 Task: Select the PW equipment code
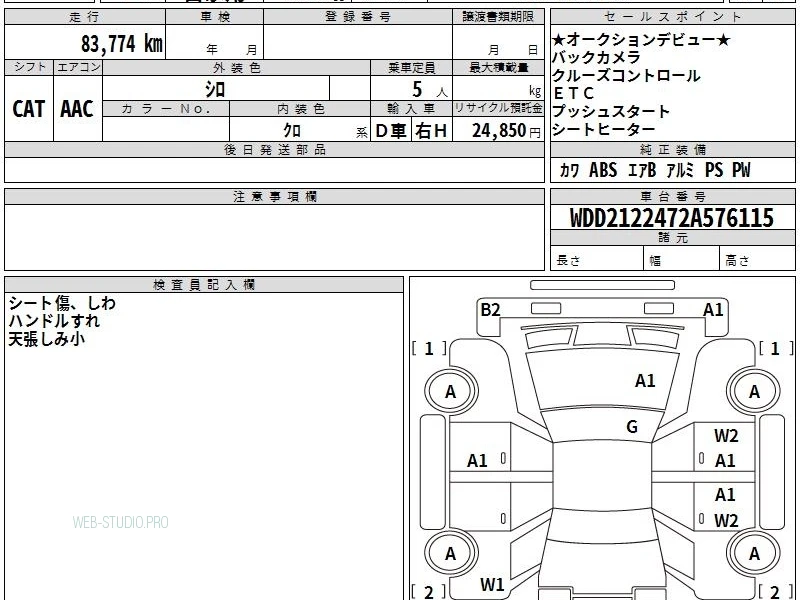[741, 170]
